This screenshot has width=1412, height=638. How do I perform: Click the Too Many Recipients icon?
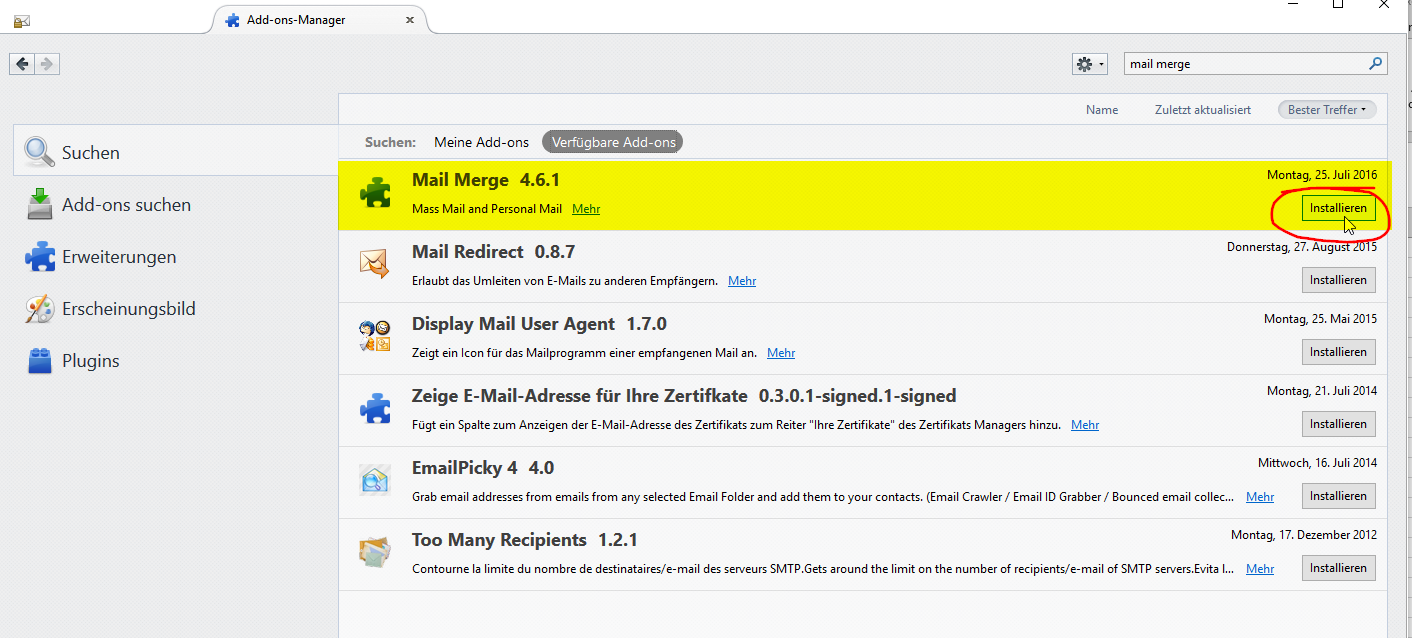374,552
